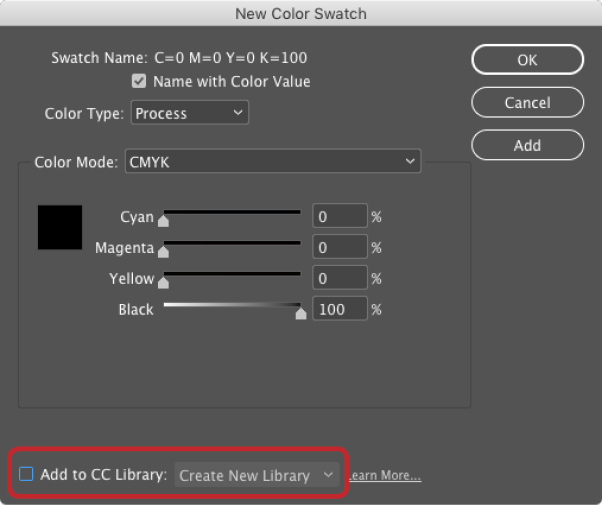Open the Color Type dropdown
Image resolution: width=602 pixels, height=505 pixels.
(190, 113)
